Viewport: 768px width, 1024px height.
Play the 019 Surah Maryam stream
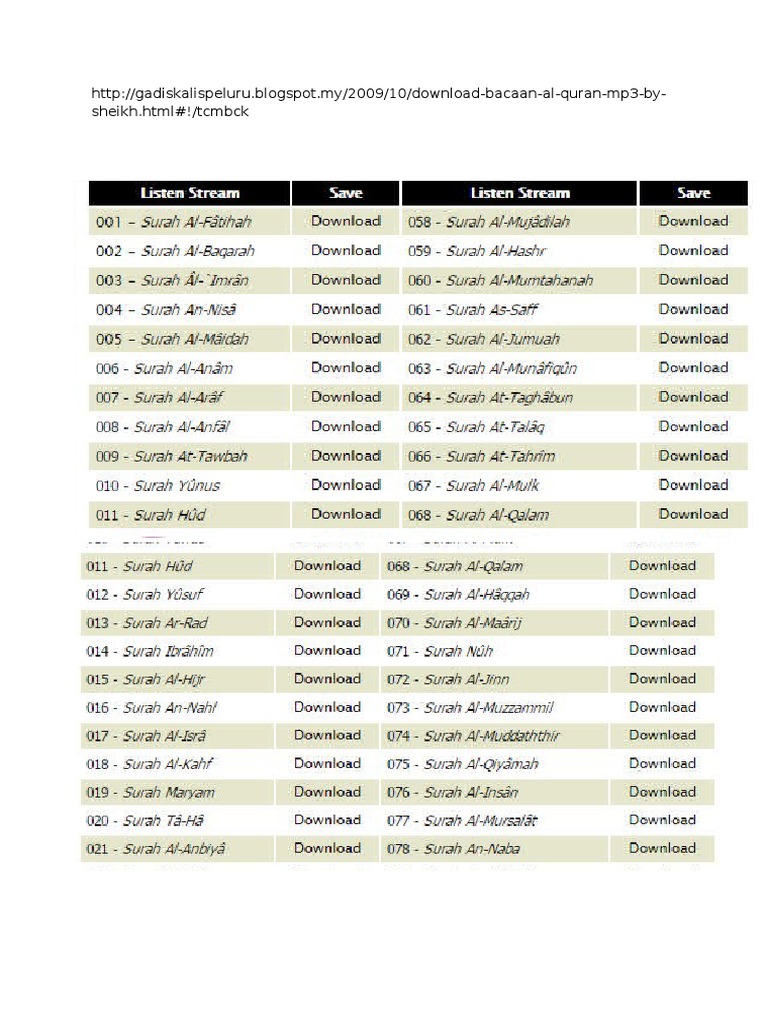[x=150, y=792]
